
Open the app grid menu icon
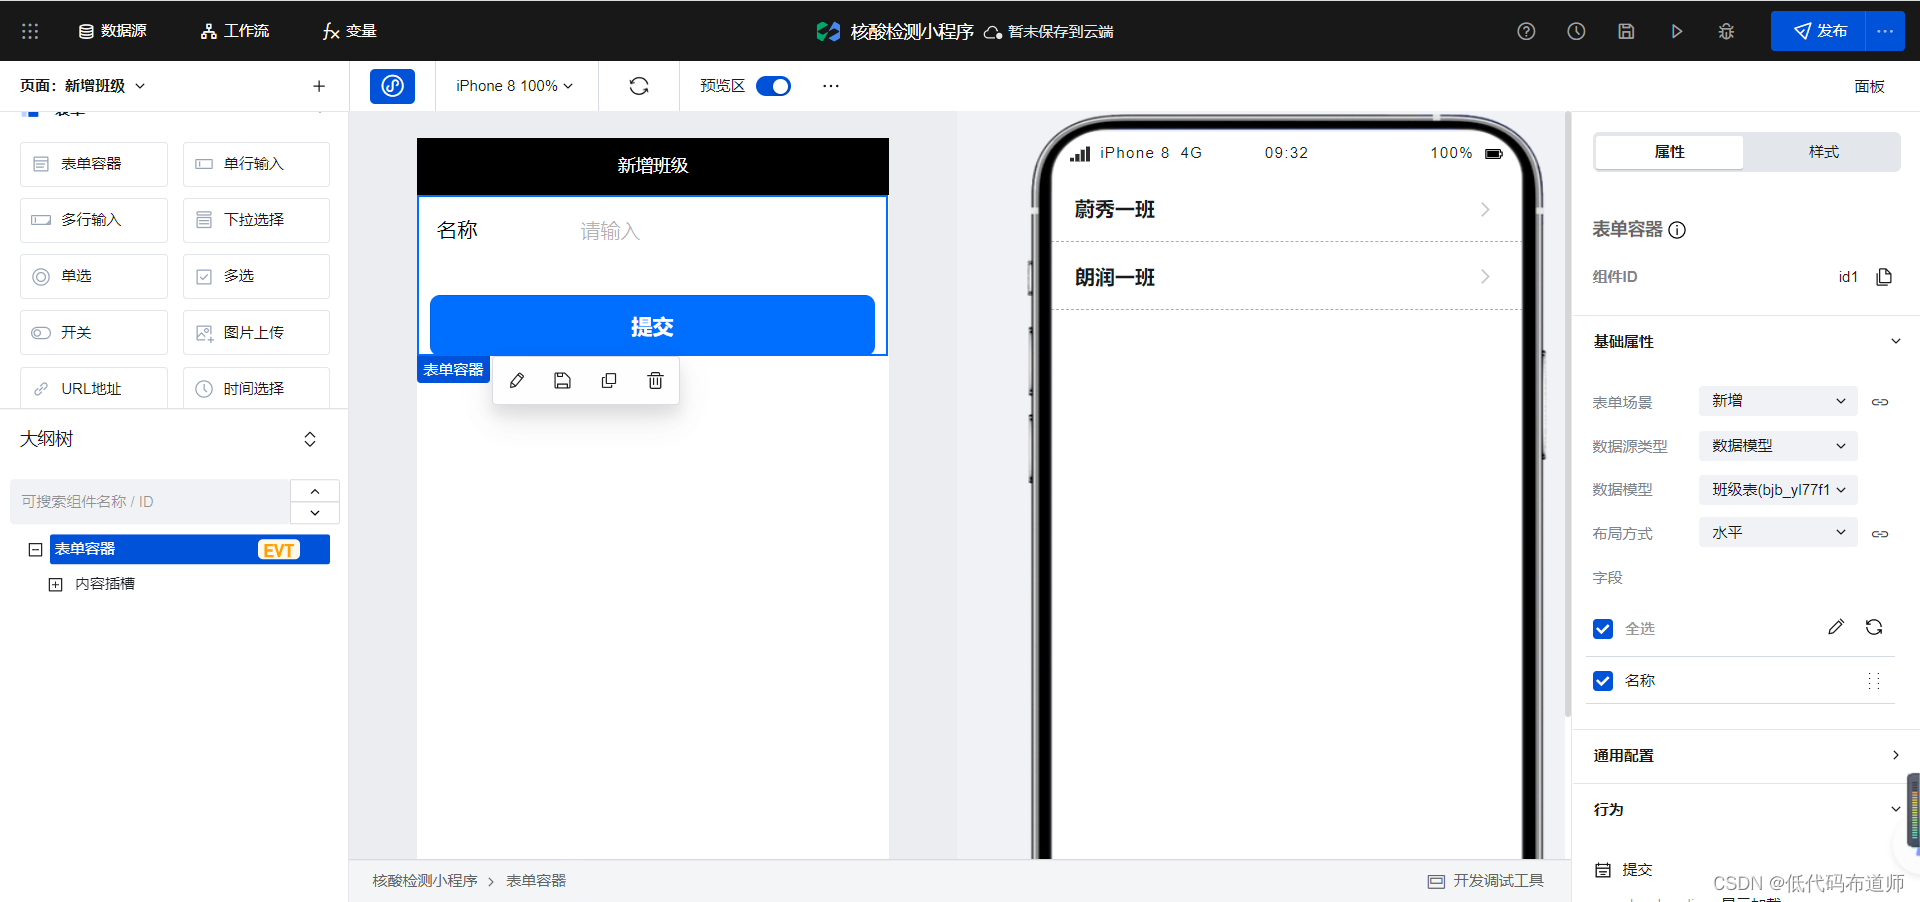30,31
